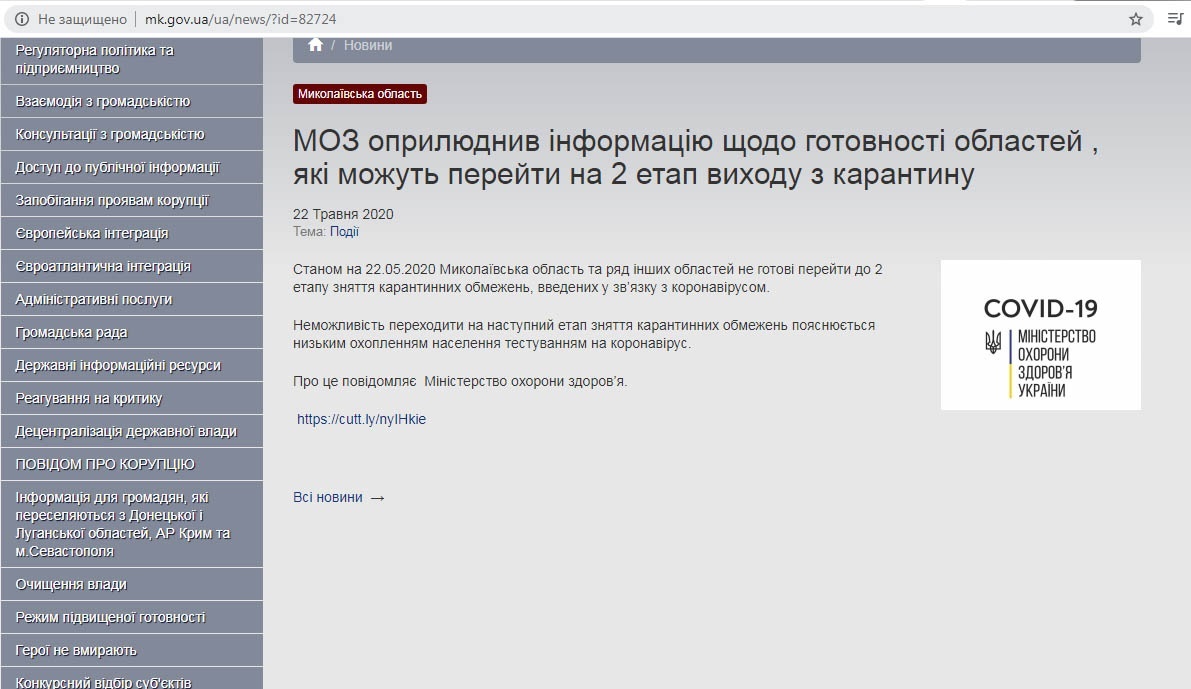Viewport: 1191px width, 689px height.
Task: Click the line Про це повідомляє Міністерство
Action: tap(460, 381)
